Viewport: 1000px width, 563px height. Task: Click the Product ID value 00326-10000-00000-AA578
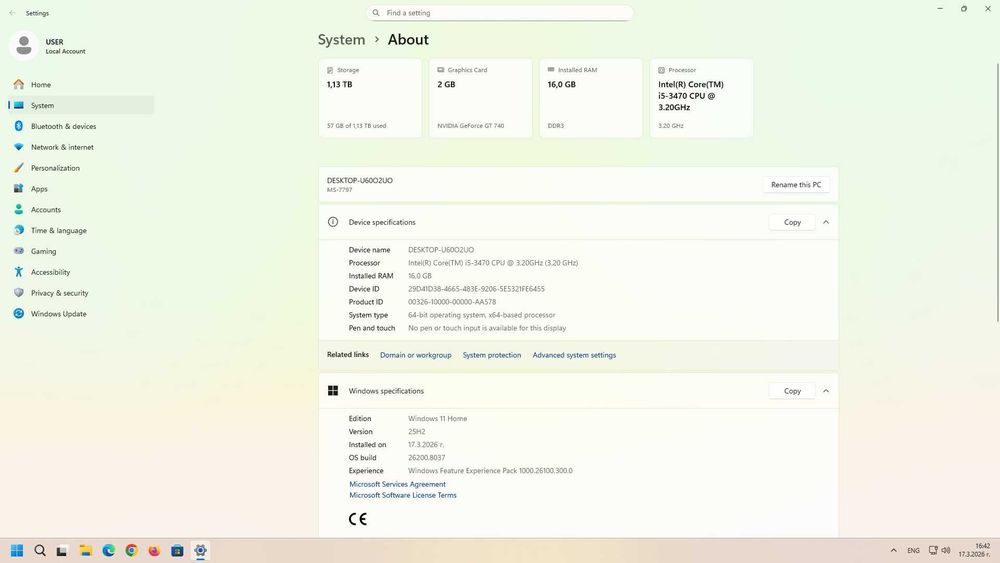[x=452, y=302]
